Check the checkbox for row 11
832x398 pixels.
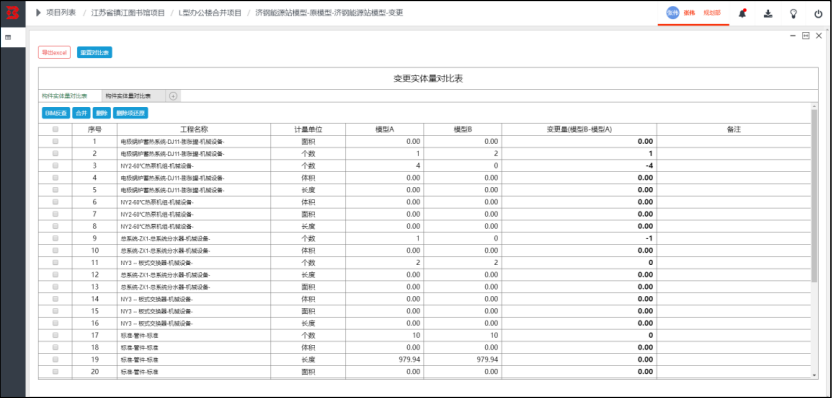[x=55, y=262]
